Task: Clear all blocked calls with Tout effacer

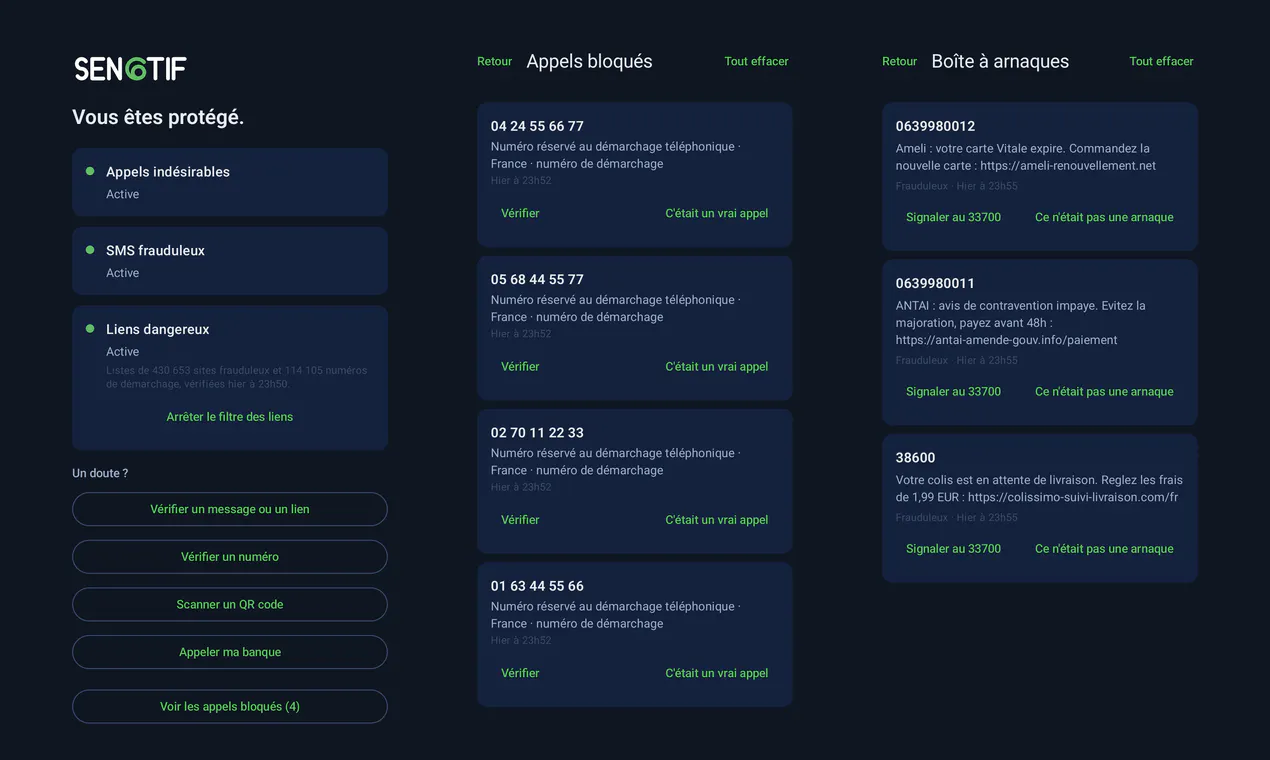Action: coord(756,62)
